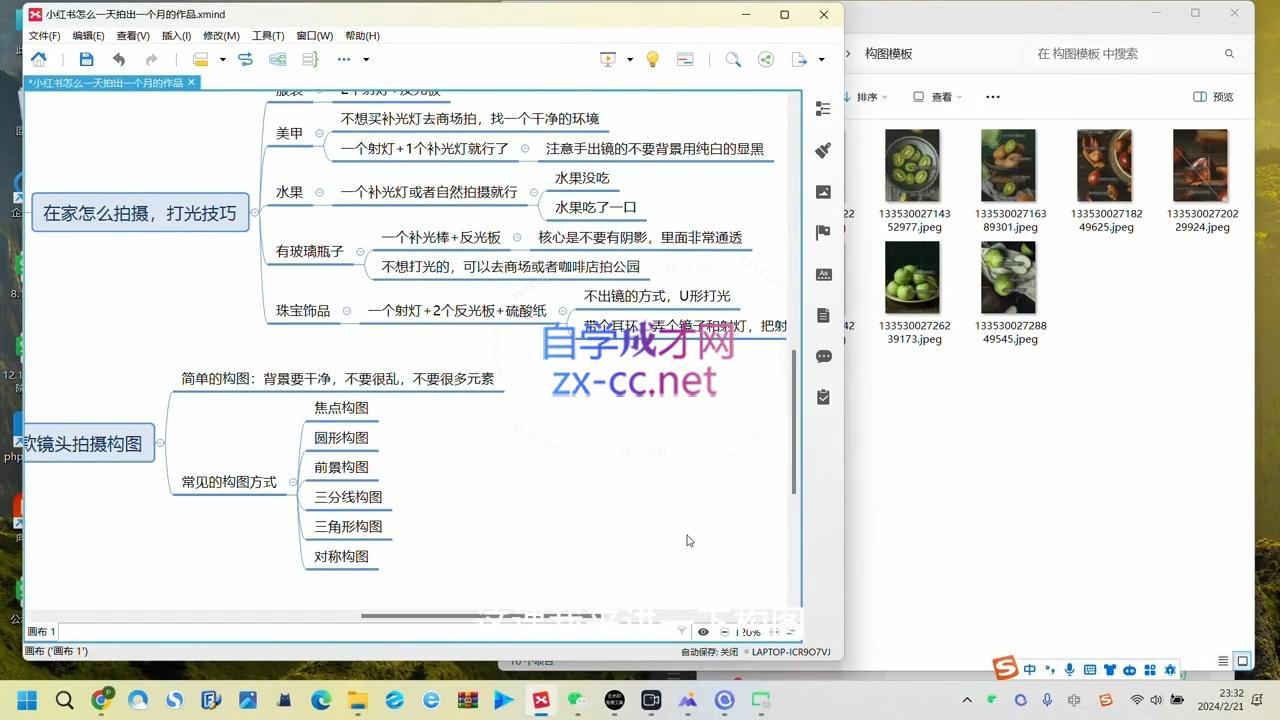Start presentation mode from the toolbar

pyautogui.click(x=608, y=59)
